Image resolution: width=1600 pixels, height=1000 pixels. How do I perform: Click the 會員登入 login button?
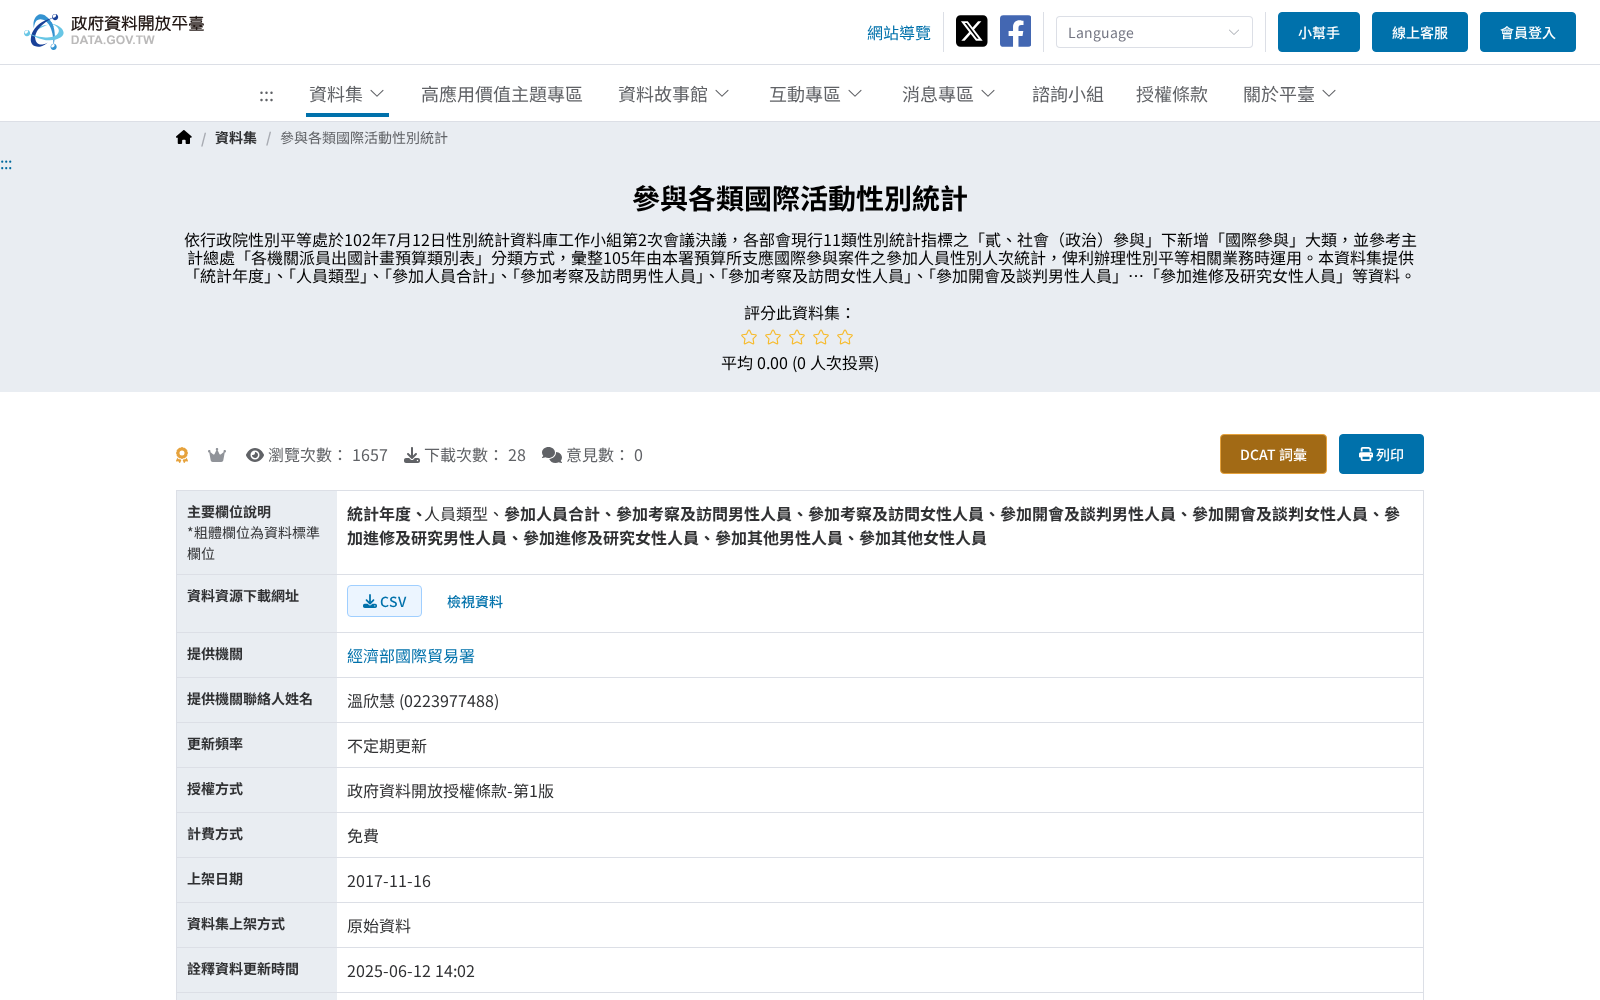(x=1528, y=32)
